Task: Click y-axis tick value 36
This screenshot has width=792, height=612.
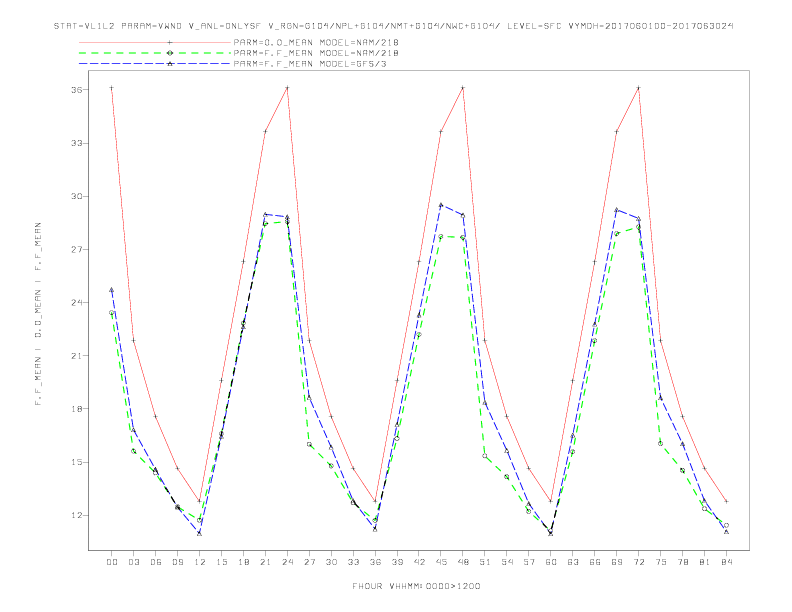Action: 77,90
